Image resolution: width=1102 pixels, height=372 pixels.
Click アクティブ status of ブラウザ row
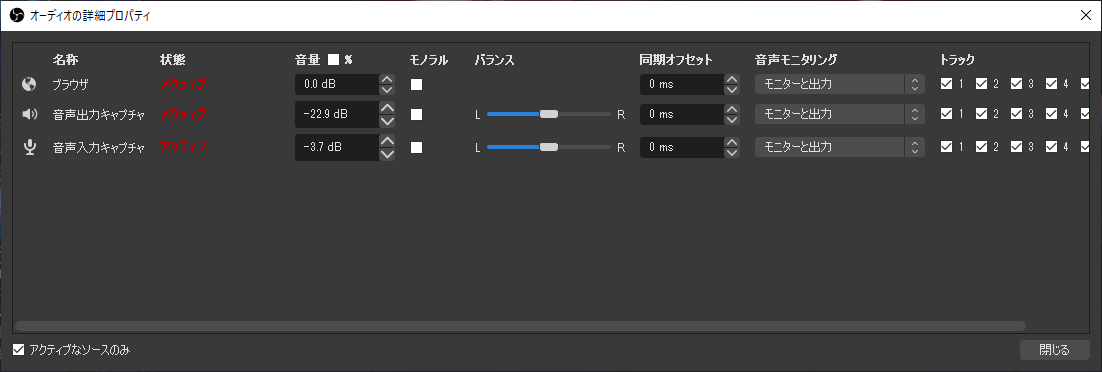click(183, 84)
